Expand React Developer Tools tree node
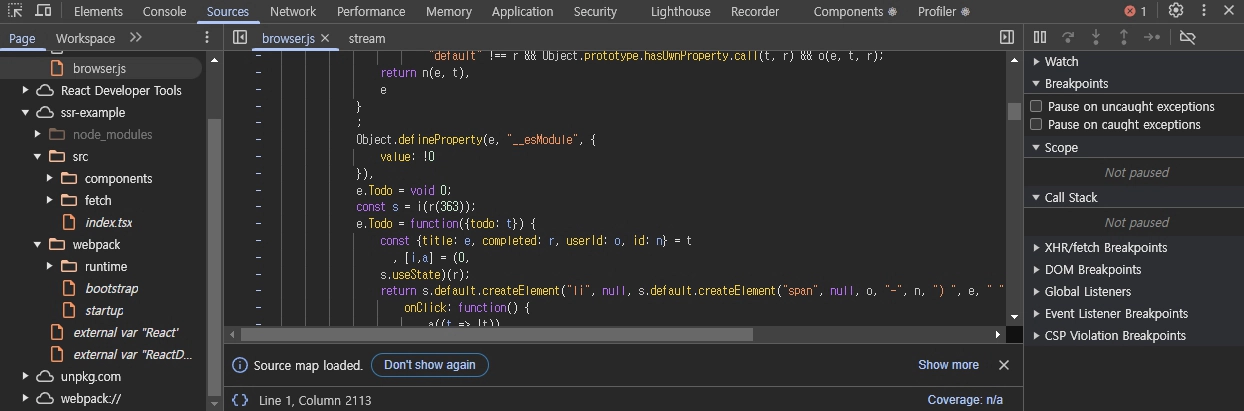Viewport: 1244px width, 411px height. [26, 90]
